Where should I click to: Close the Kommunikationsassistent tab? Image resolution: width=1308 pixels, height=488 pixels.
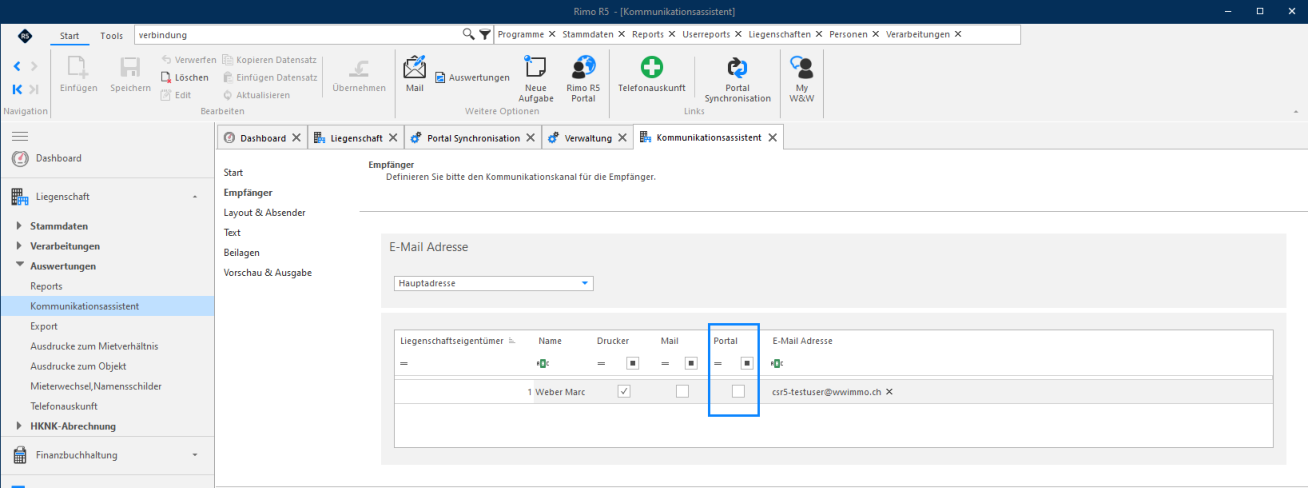click(x=772, y=138)
